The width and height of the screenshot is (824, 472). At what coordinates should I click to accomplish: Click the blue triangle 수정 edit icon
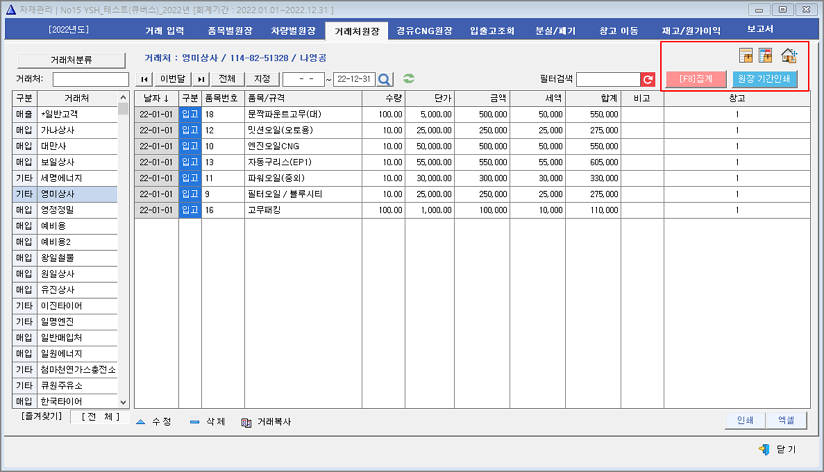(x=140, y=422)
